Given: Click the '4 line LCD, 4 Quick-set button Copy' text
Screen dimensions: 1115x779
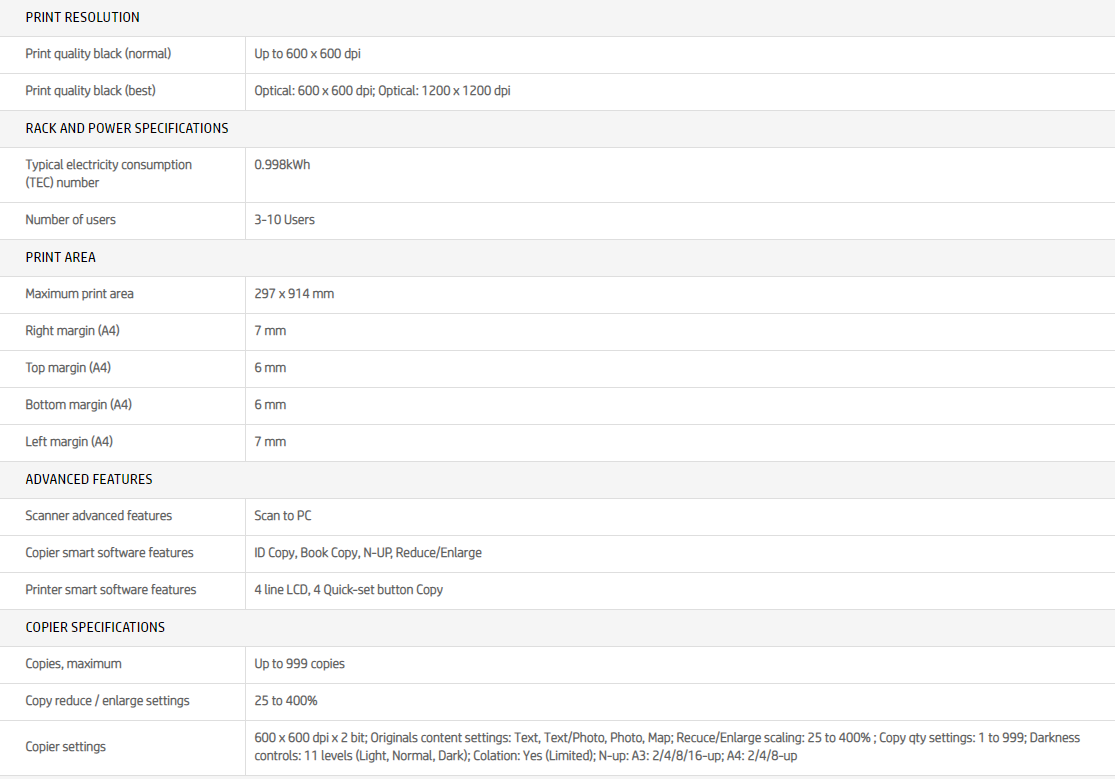Looking at the screenshot, I should coord(348,590).
